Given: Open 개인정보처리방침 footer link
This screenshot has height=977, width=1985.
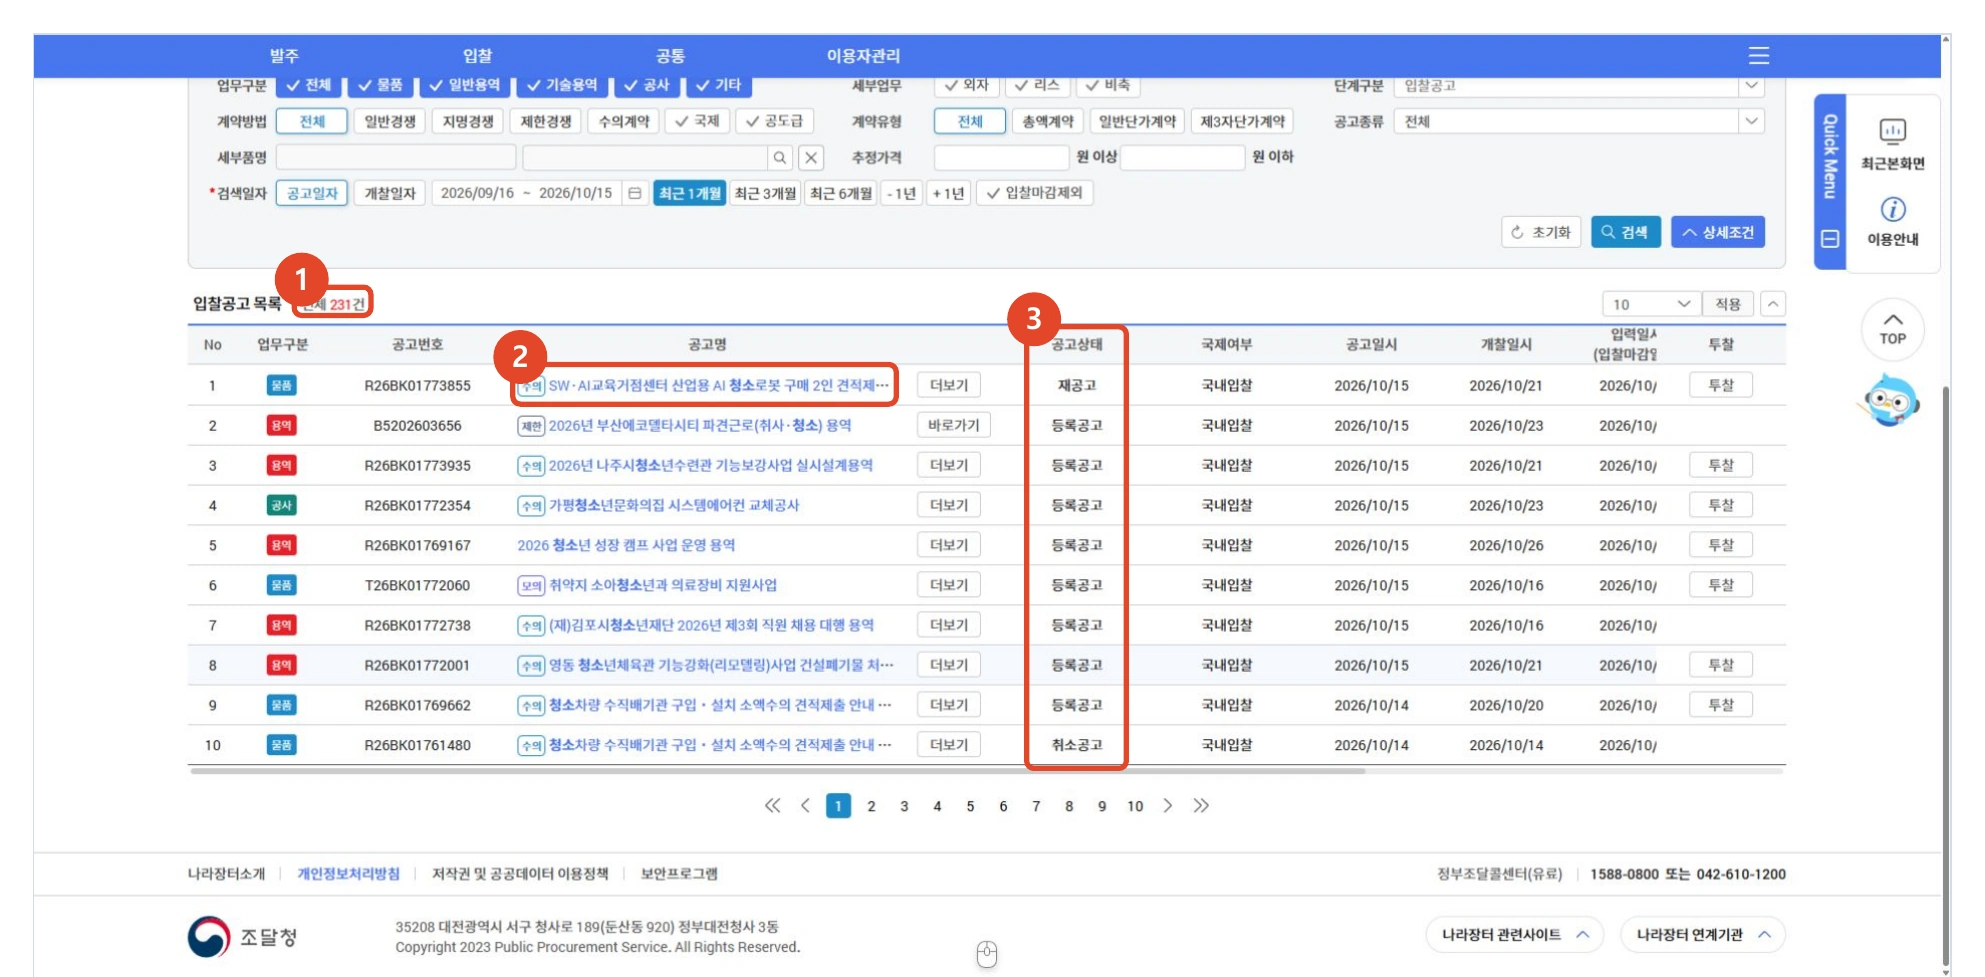Looking at the screenshot, I should click(348, 874).
